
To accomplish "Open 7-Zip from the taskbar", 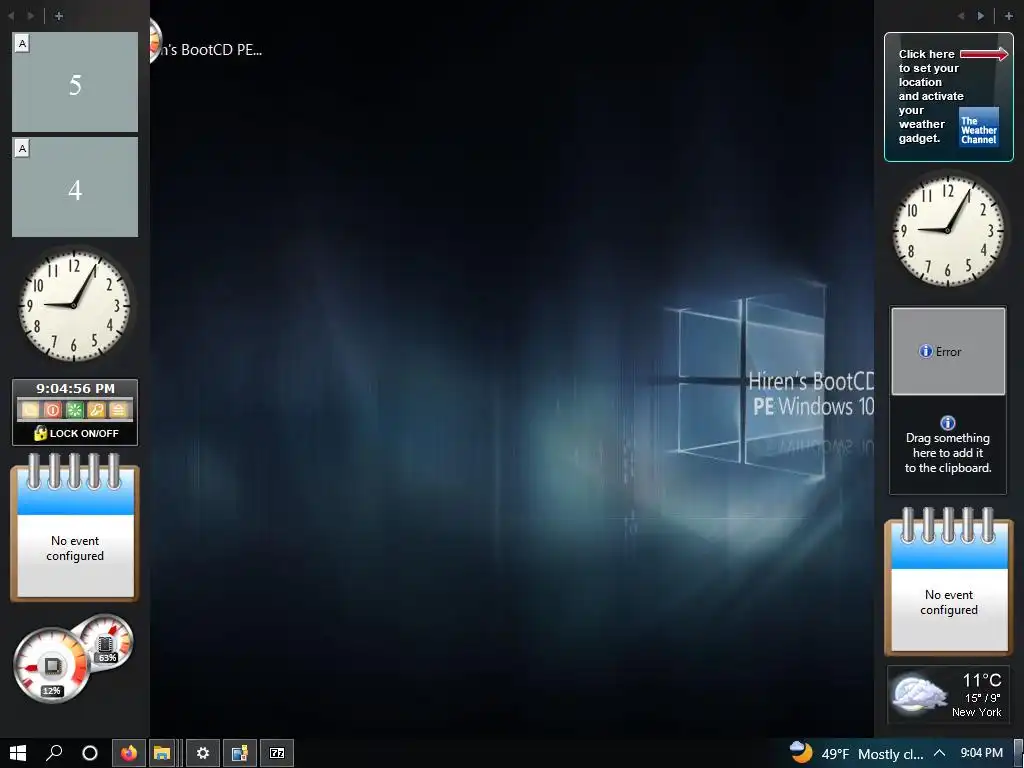I will point(277,753).
